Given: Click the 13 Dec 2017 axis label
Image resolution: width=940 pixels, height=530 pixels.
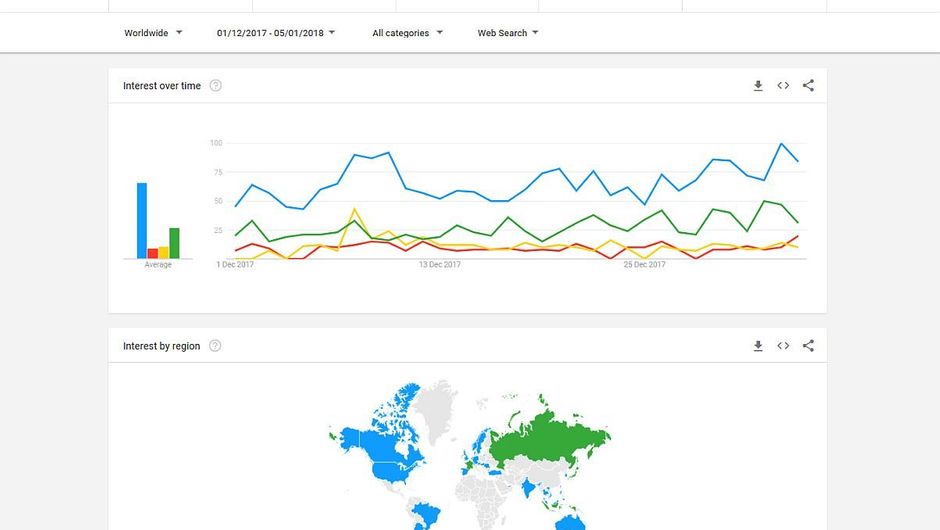Looking at the screenshot, I should click(439, 265).
